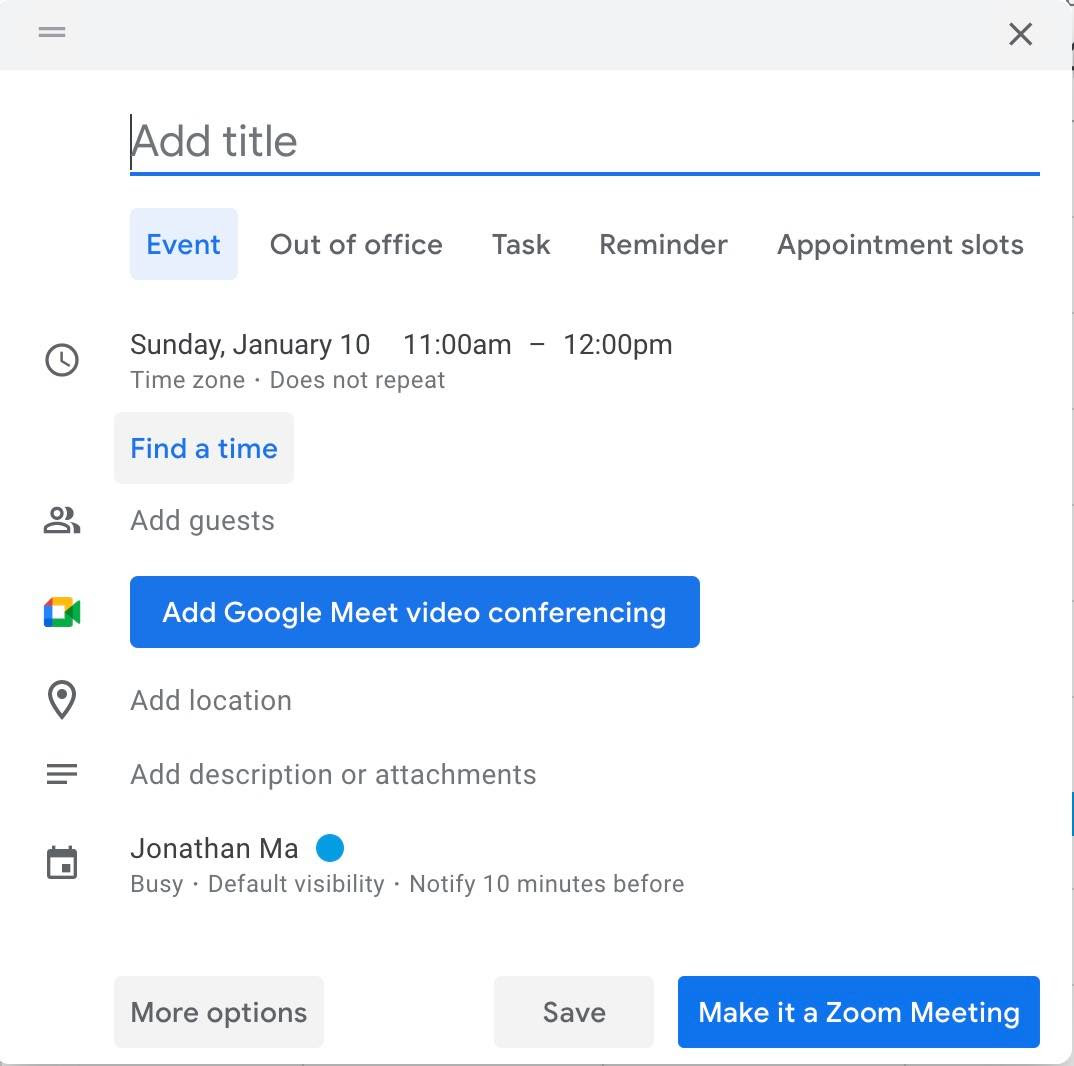Viewport: 1074px width, 1066px height.
Task: Save the event
Action: tap(574, 1012)
